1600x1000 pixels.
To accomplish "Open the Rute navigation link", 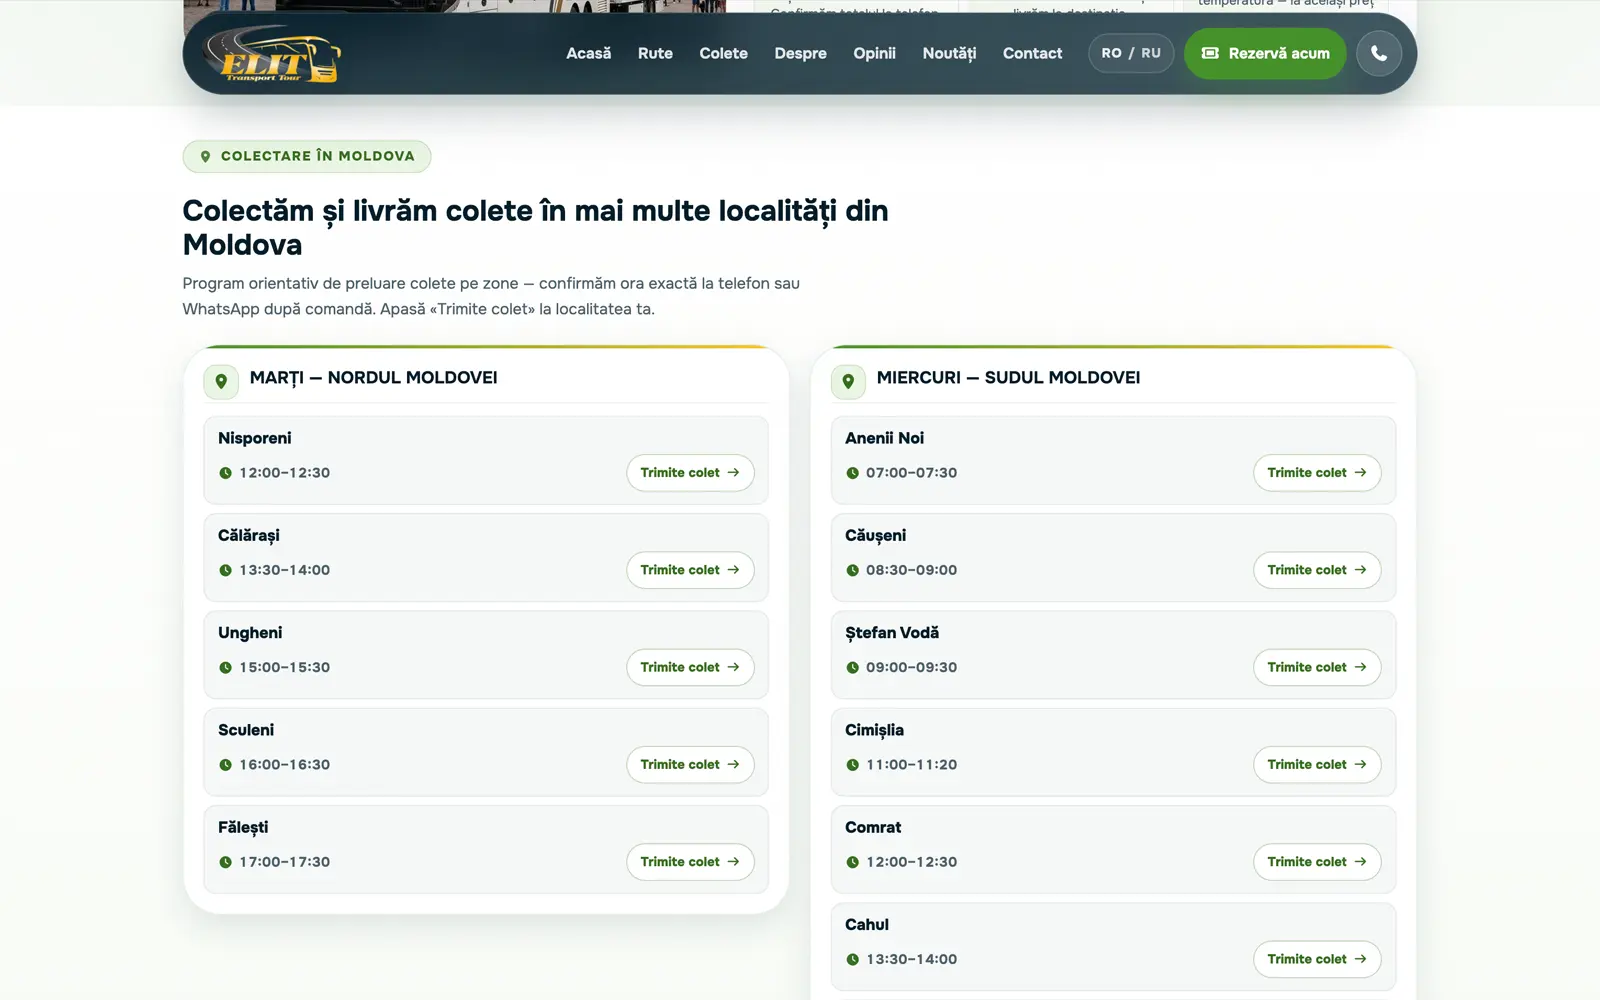I will point(655,53).
